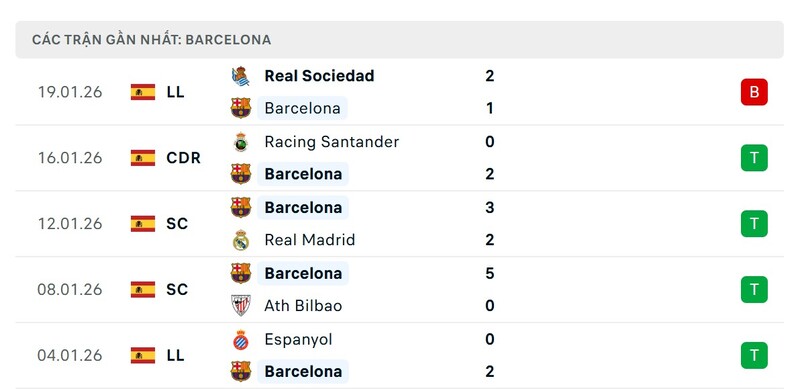
Task: Click the Ath Bilbao club crest
Action: point(240,306)
